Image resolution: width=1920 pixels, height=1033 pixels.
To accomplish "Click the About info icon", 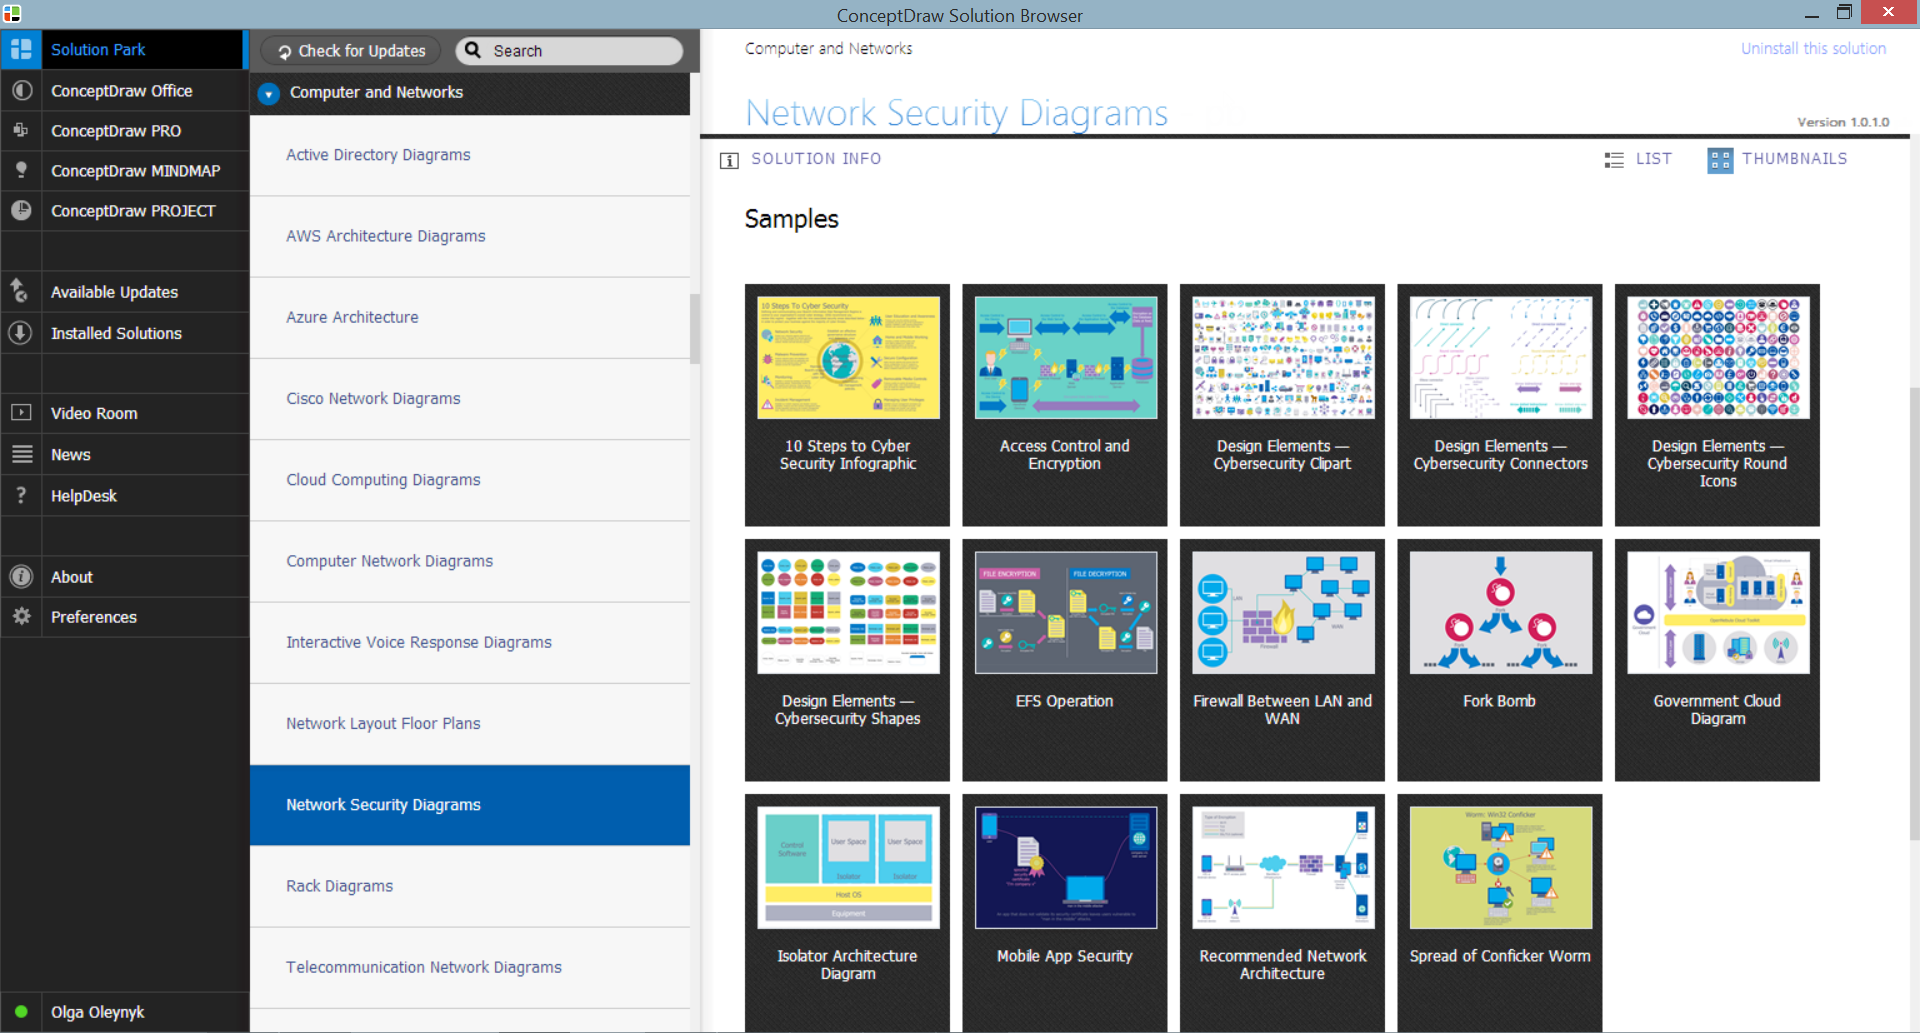I will (21, 576).
